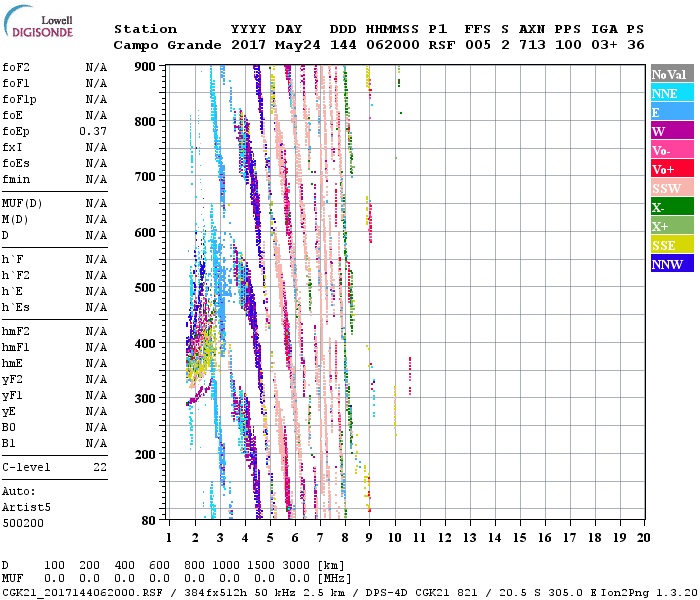700x600 pixels.
Task: Click the h`F2 parameter label
Action: pos(16,275)
